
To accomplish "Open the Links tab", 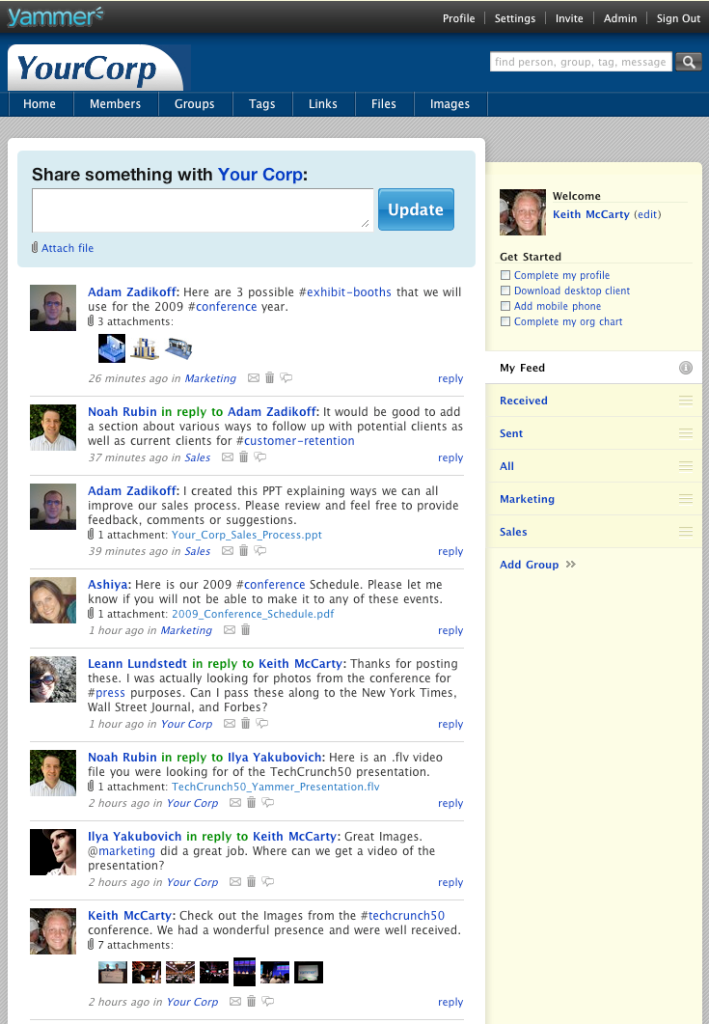I will [x=323, y=104].
